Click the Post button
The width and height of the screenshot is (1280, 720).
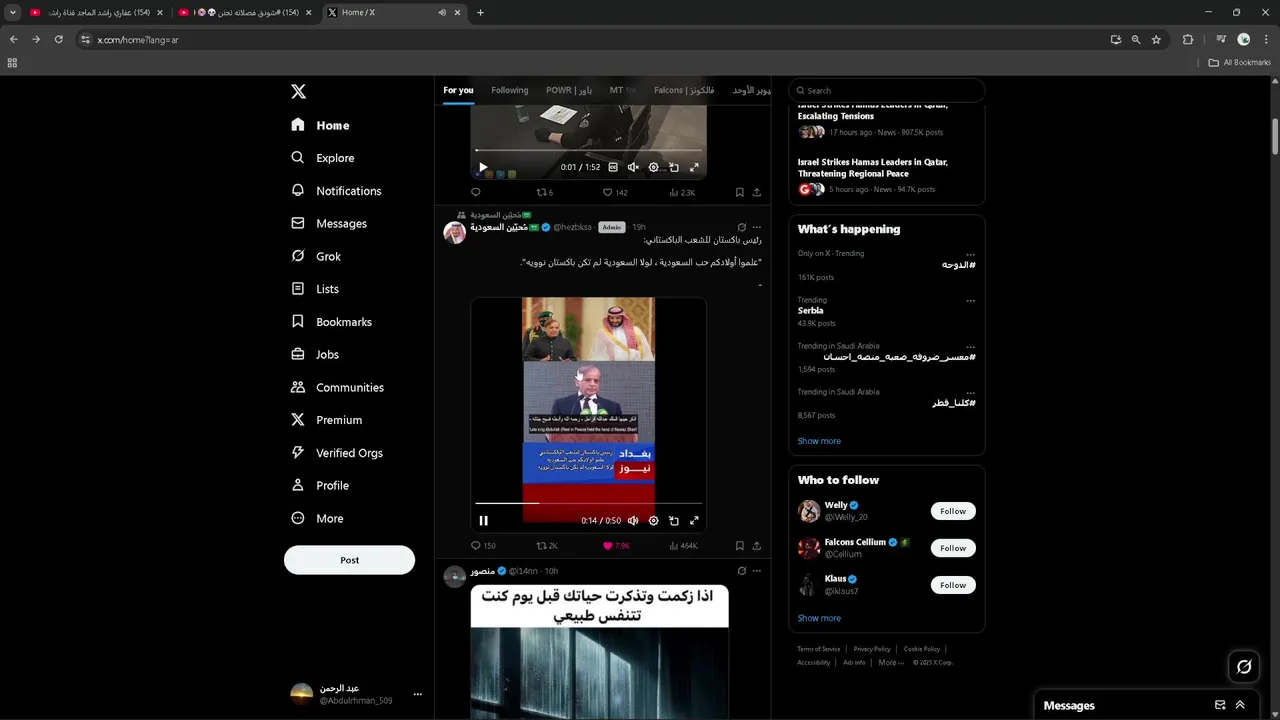pos(349,560)
